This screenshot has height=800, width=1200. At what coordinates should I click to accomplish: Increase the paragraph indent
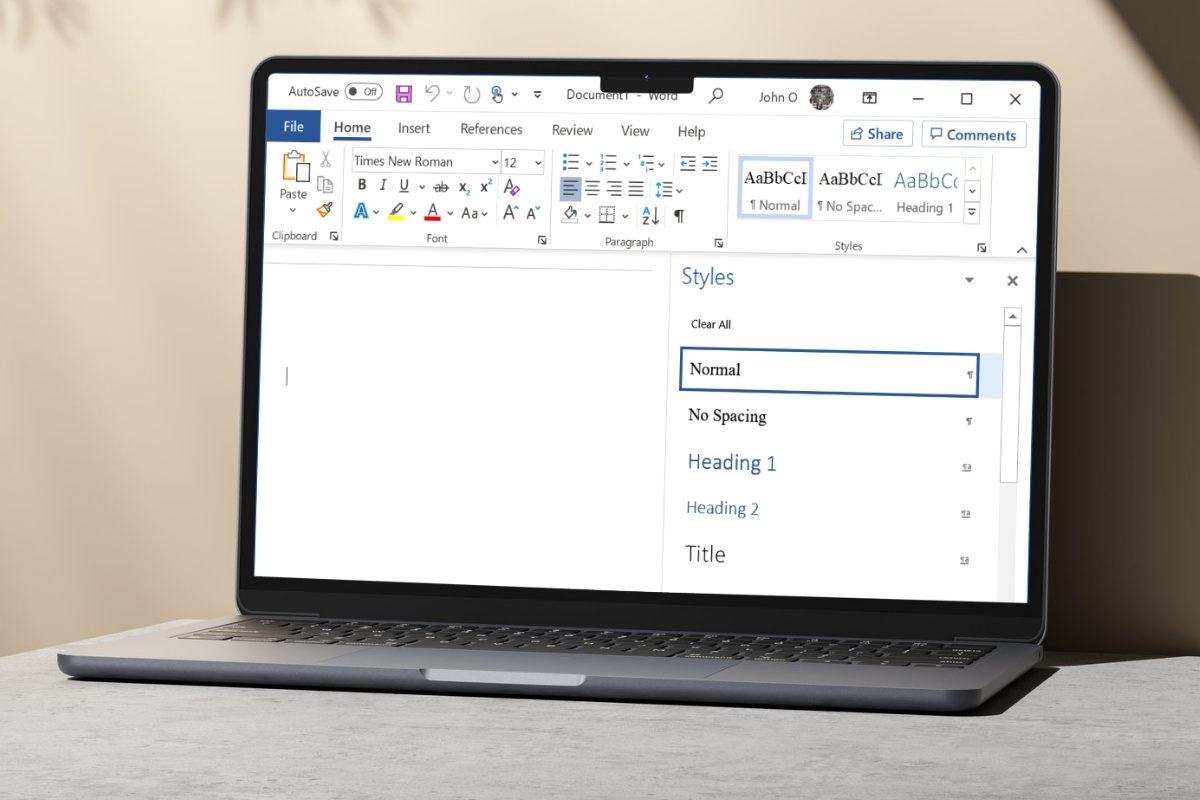(710, 164)
